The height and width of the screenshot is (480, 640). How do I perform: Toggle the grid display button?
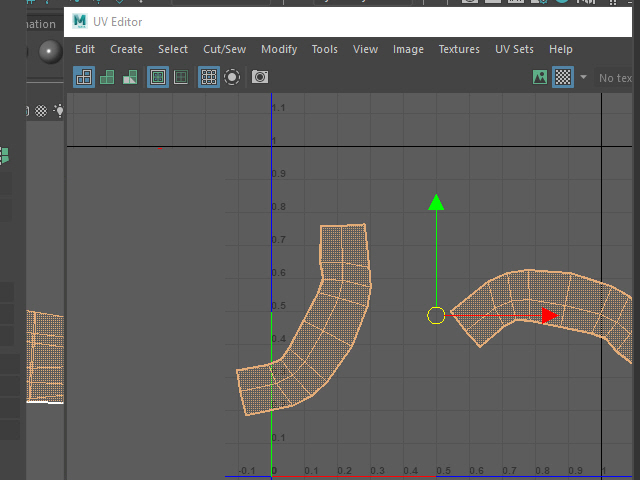208,77
